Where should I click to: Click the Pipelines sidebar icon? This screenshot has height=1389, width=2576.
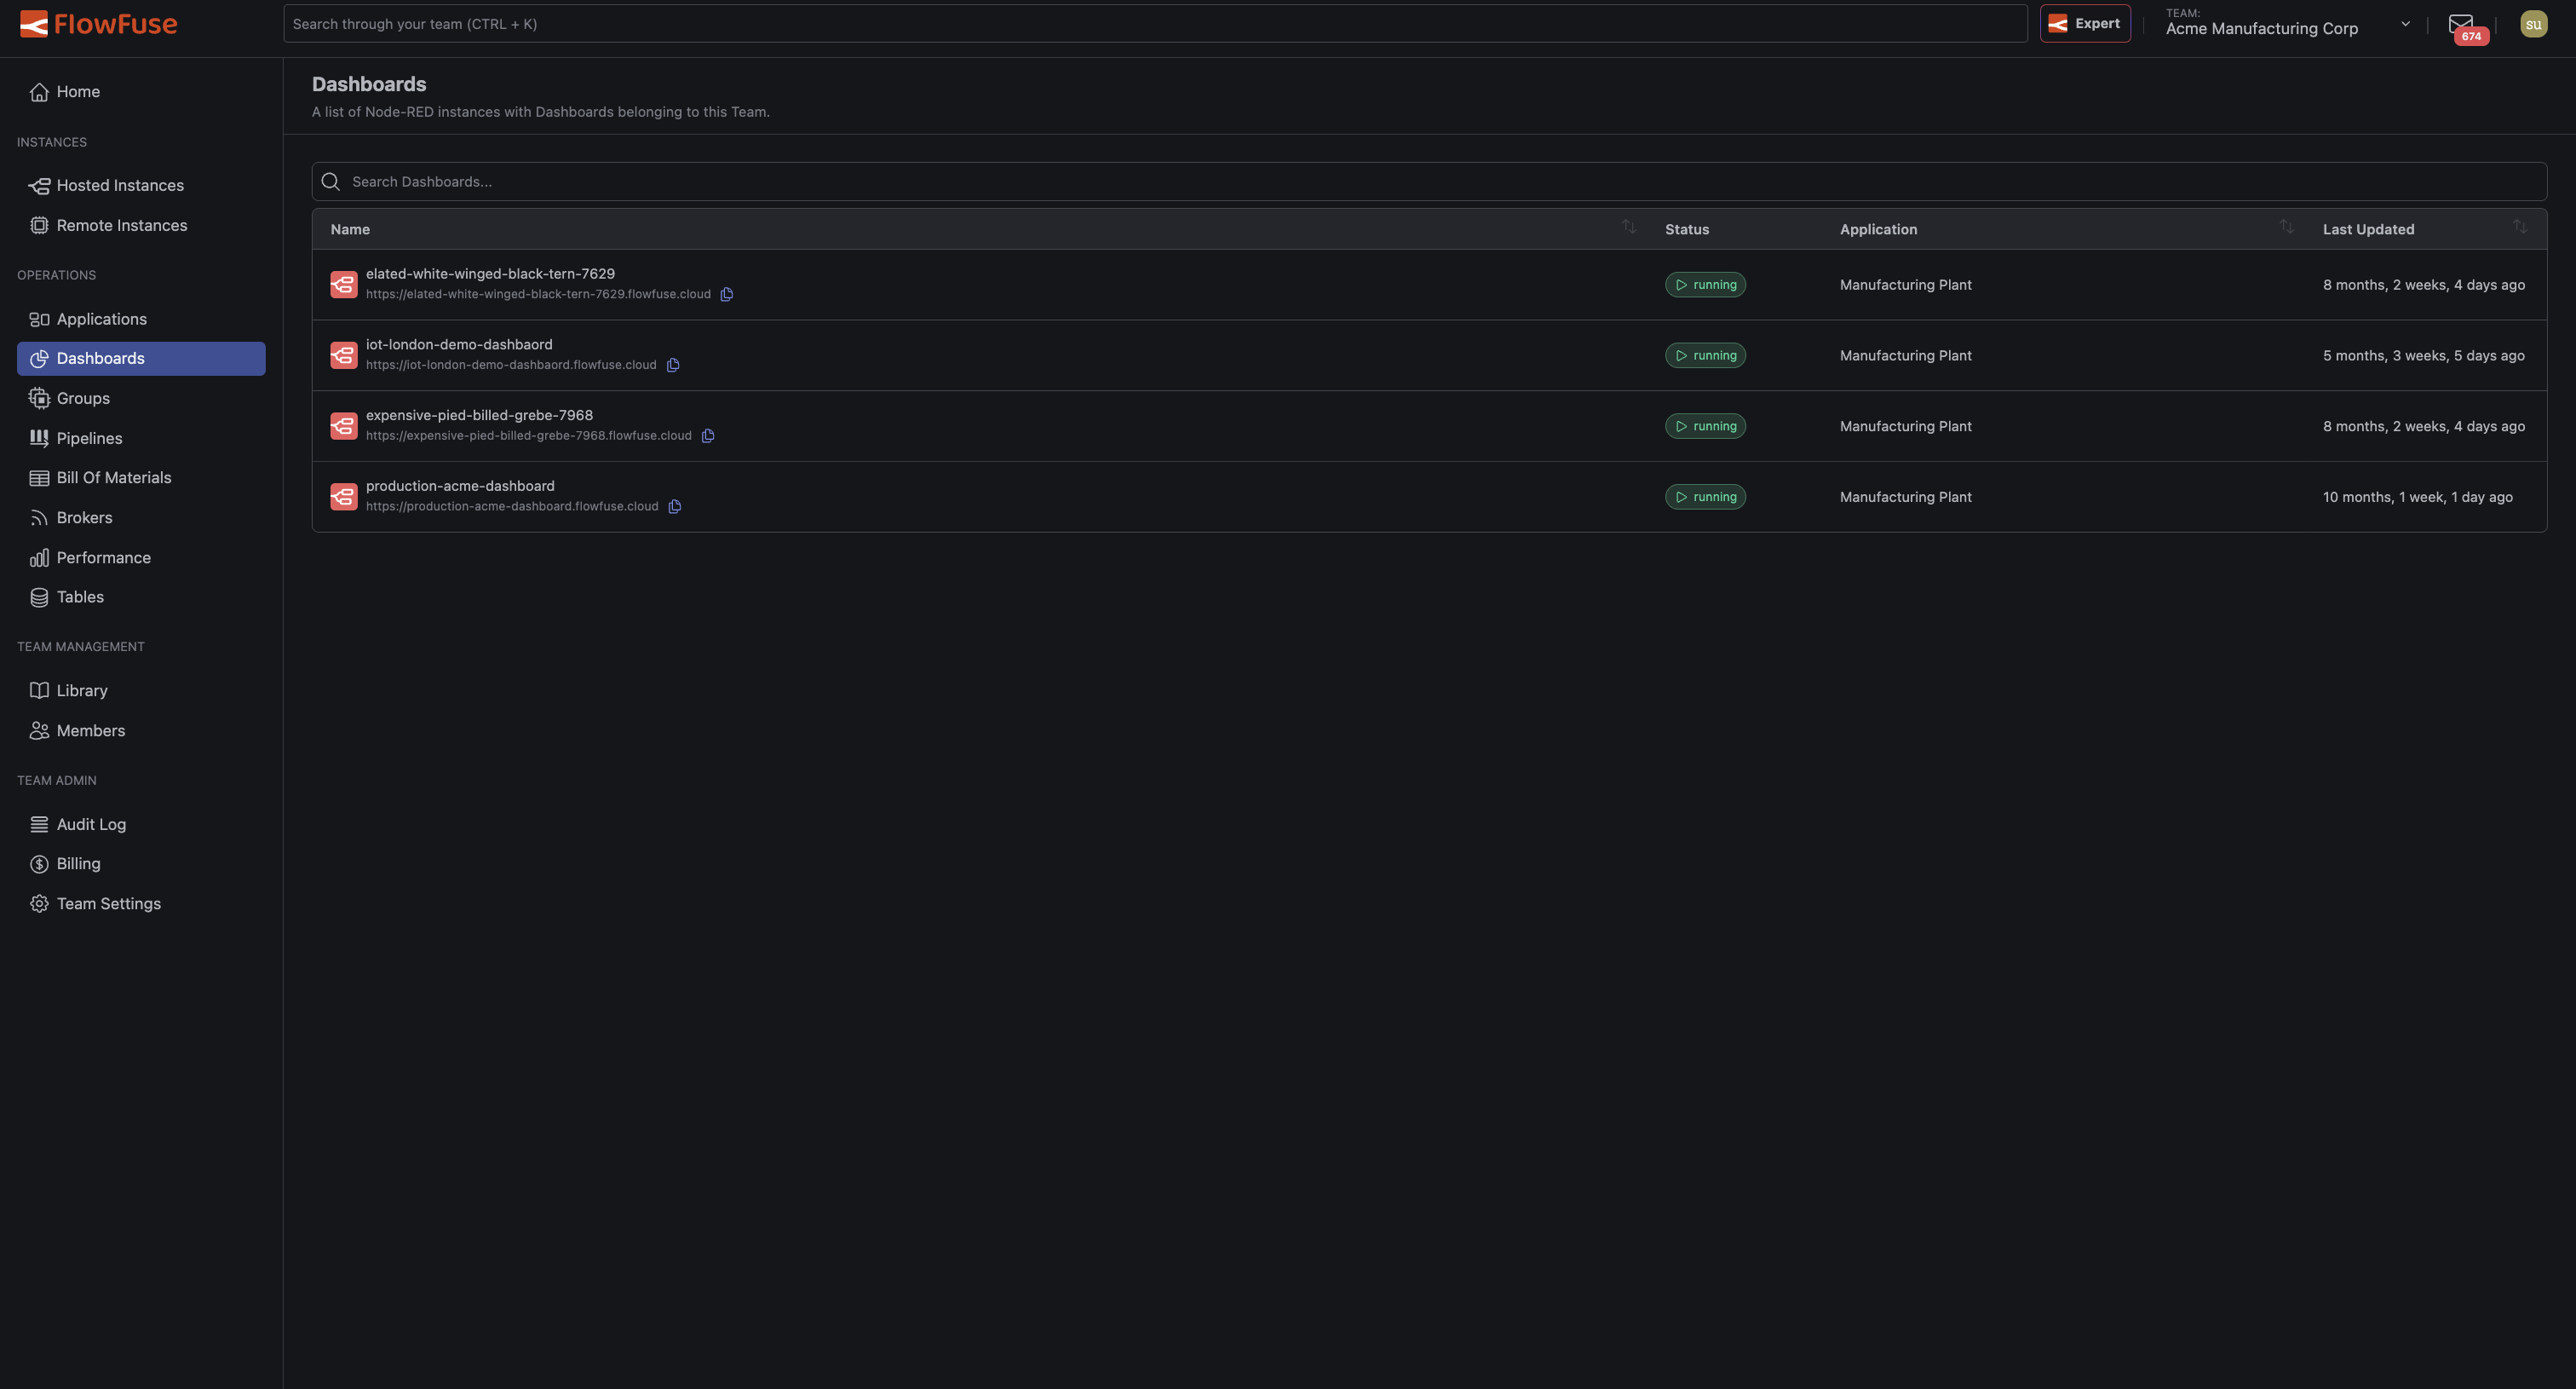[x=39, y=438]
